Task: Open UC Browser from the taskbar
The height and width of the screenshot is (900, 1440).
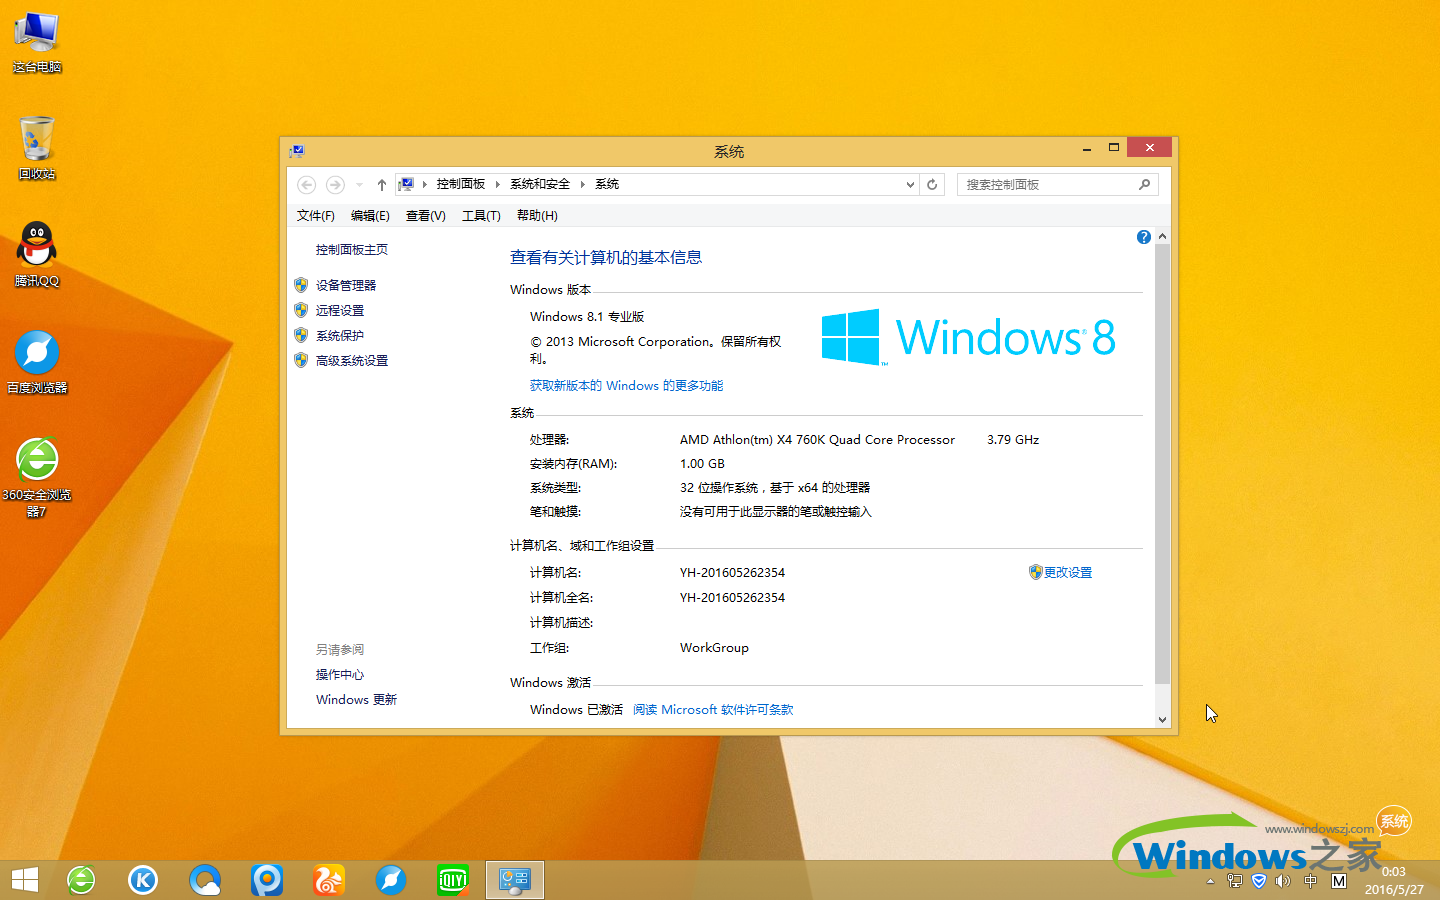Action: (328, 880)
